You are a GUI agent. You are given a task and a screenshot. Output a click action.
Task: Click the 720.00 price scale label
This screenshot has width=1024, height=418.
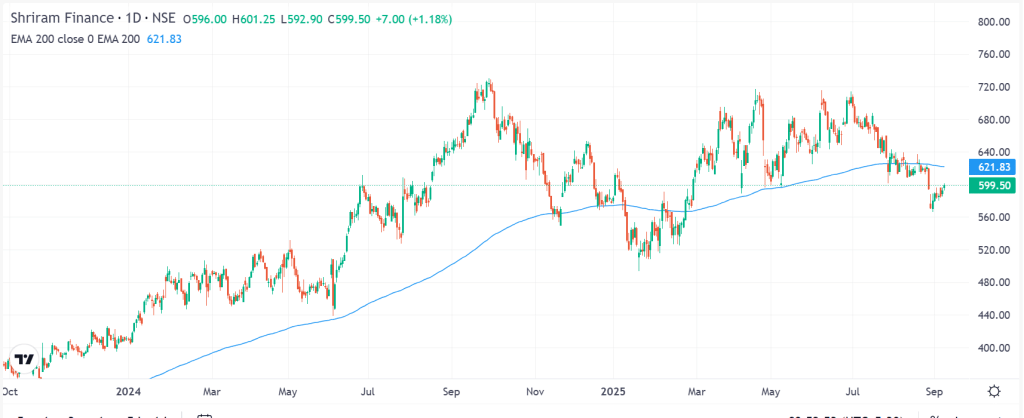995,87
